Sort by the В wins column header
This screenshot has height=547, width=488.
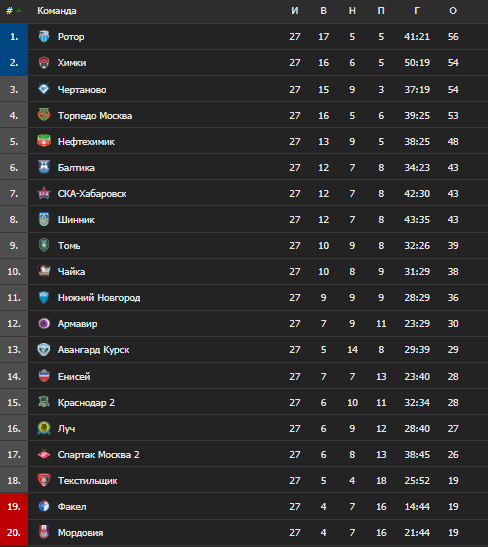323,11
